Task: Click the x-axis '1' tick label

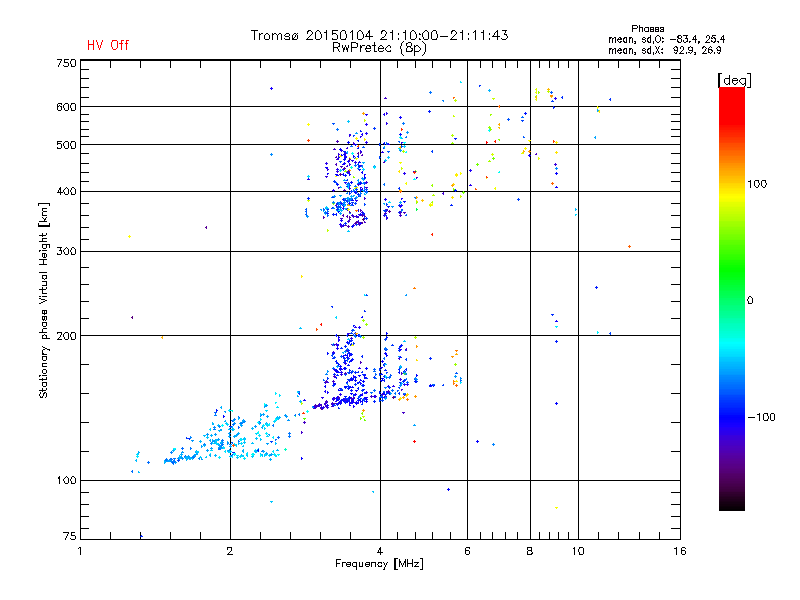Action: [x=80, y=551]
